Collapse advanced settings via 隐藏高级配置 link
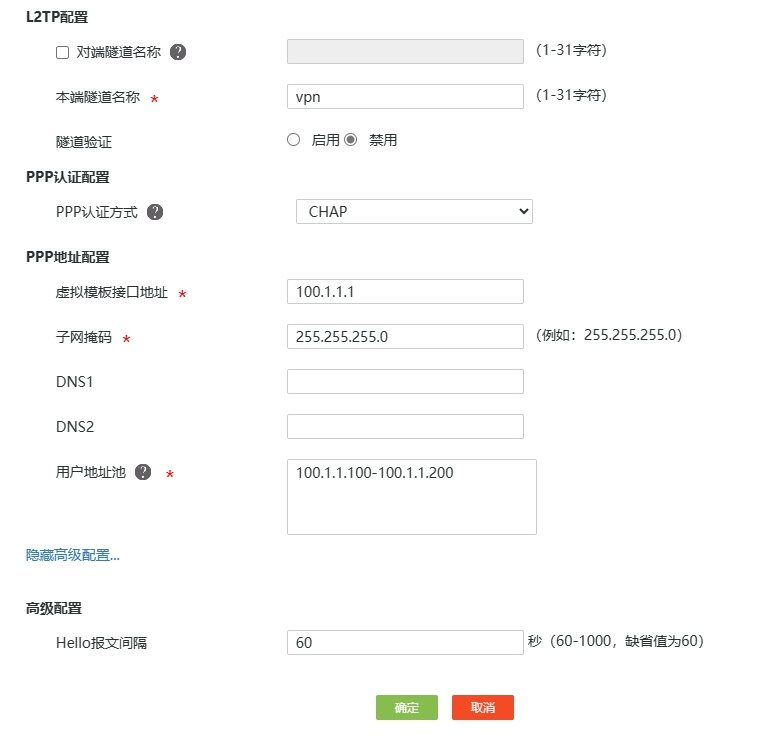Viewport: 779px width, 739px height. coord(73,555)
